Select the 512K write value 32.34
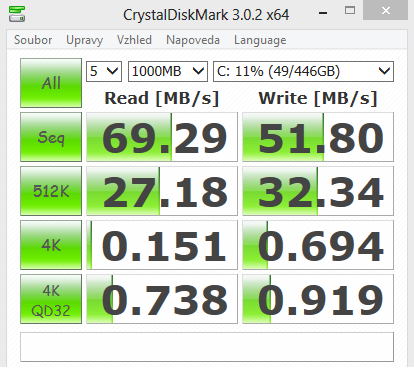 click(318, 191)
